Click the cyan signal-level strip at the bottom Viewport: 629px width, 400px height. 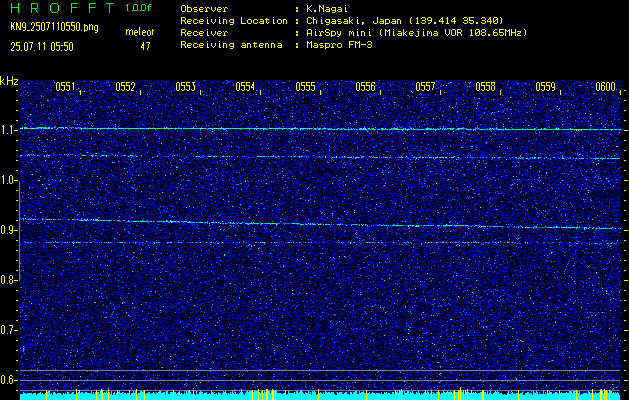[320, 396]
